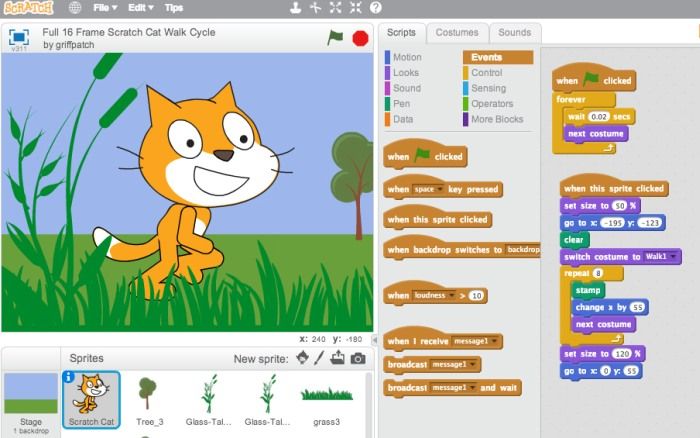
Task: Select the Events block category
Action: point(498,57)
